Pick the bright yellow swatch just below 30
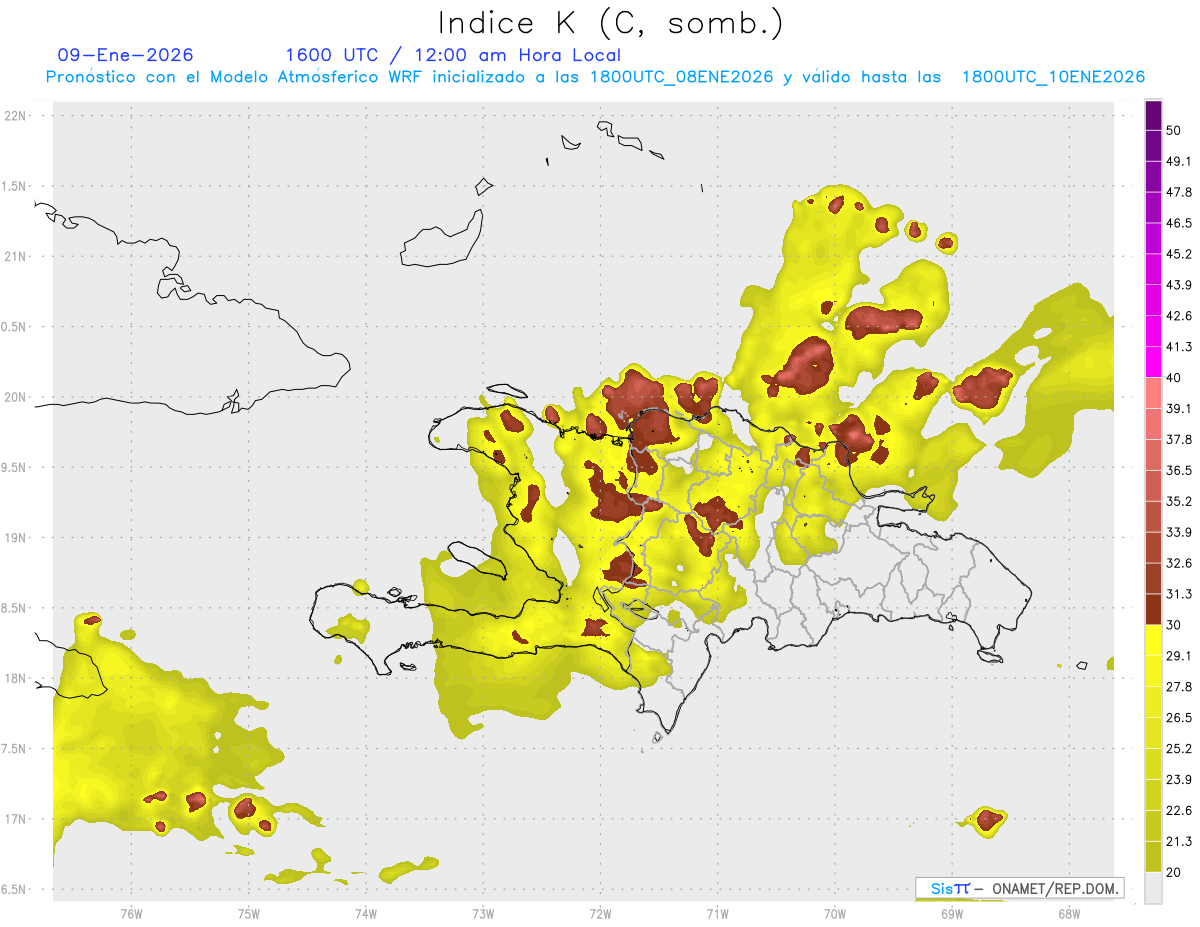 [x=1153, y=640]
